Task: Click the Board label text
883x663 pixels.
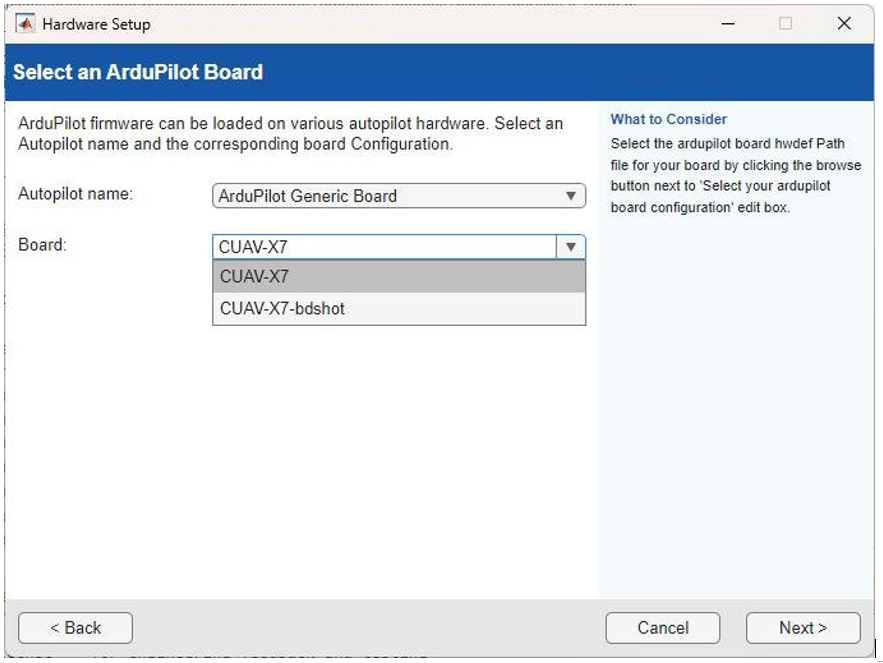Action: point(42,245)
